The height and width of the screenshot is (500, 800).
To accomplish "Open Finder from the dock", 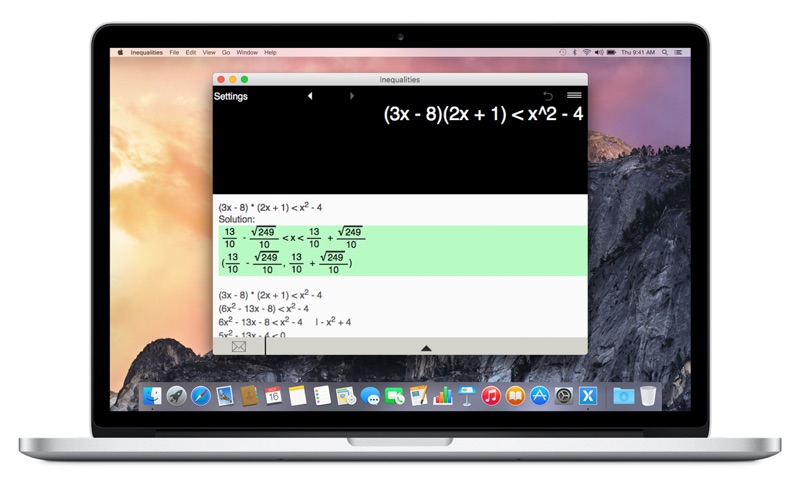I will tap(152, 396).
